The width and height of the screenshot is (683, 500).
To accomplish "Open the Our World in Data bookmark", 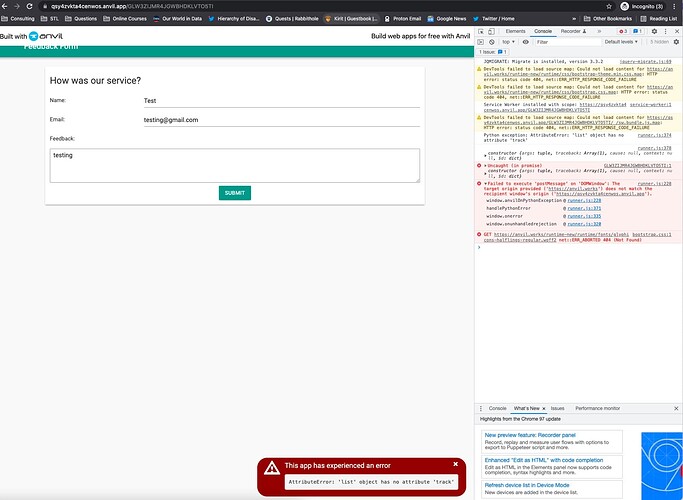I will click(x=177, y=19).
